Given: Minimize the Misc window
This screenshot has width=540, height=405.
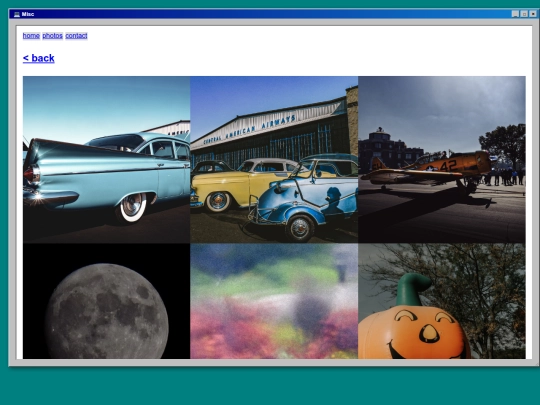Looking at the screenshot, I should tap(515, 14).
